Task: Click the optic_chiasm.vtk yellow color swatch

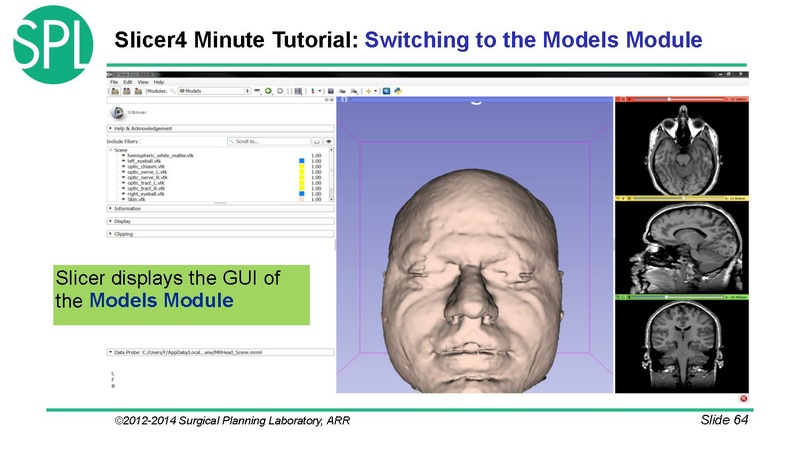Action: [302, 167]
